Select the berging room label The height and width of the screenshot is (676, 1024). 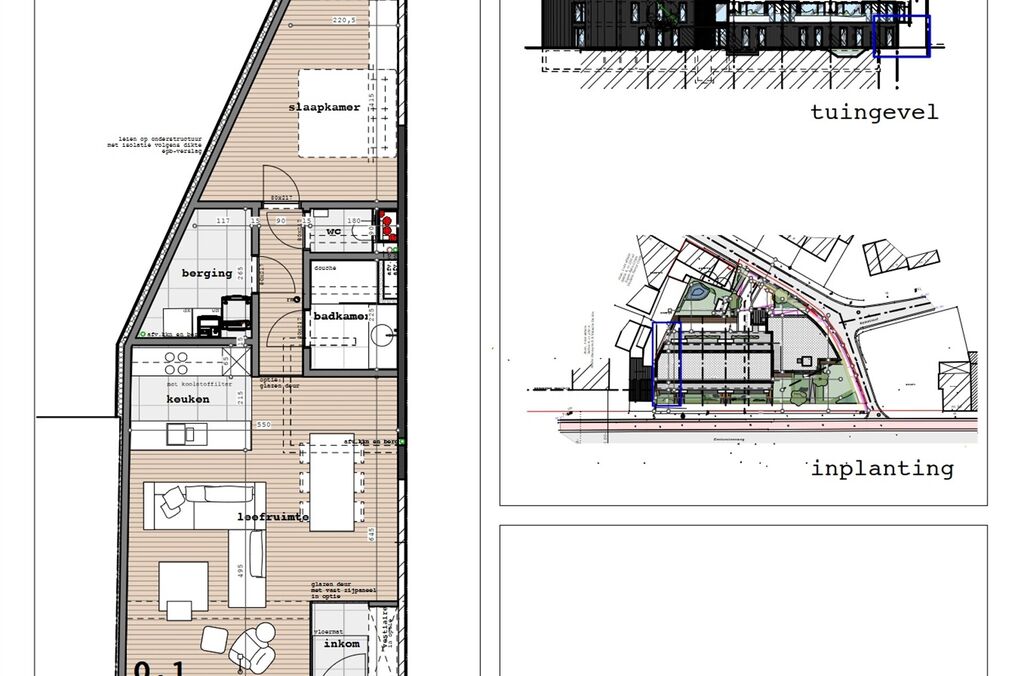(x=206, y=273)
